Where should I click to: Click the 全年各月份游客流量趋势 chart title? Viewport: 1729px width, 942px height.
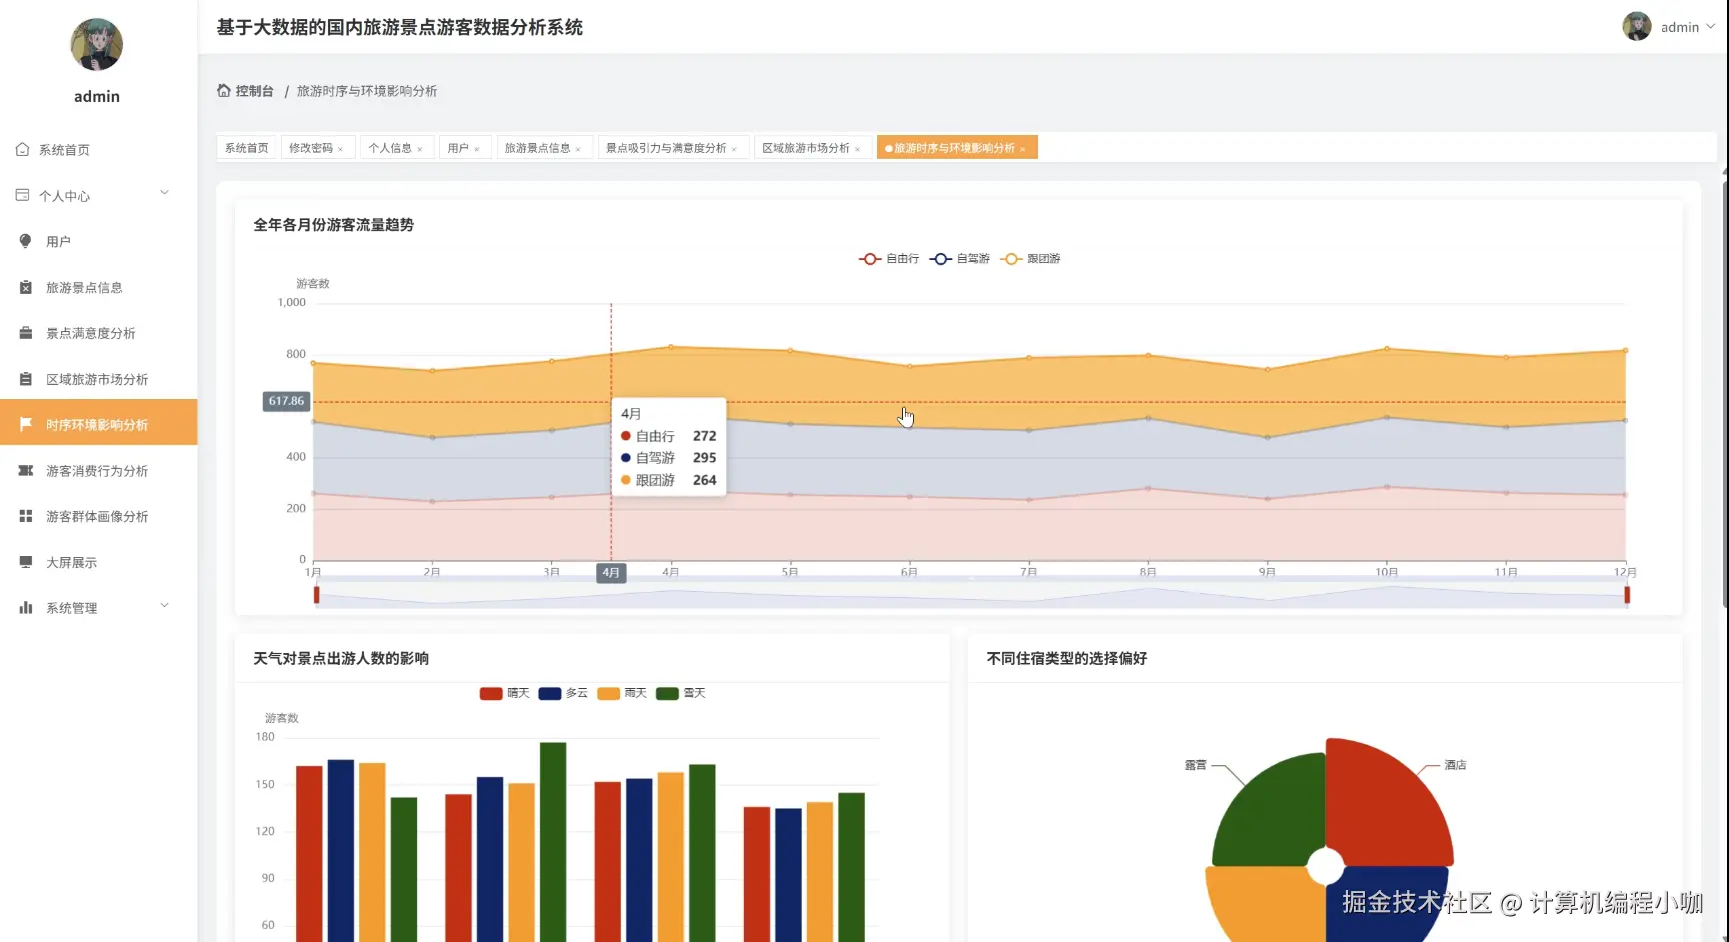pos(333,225)
